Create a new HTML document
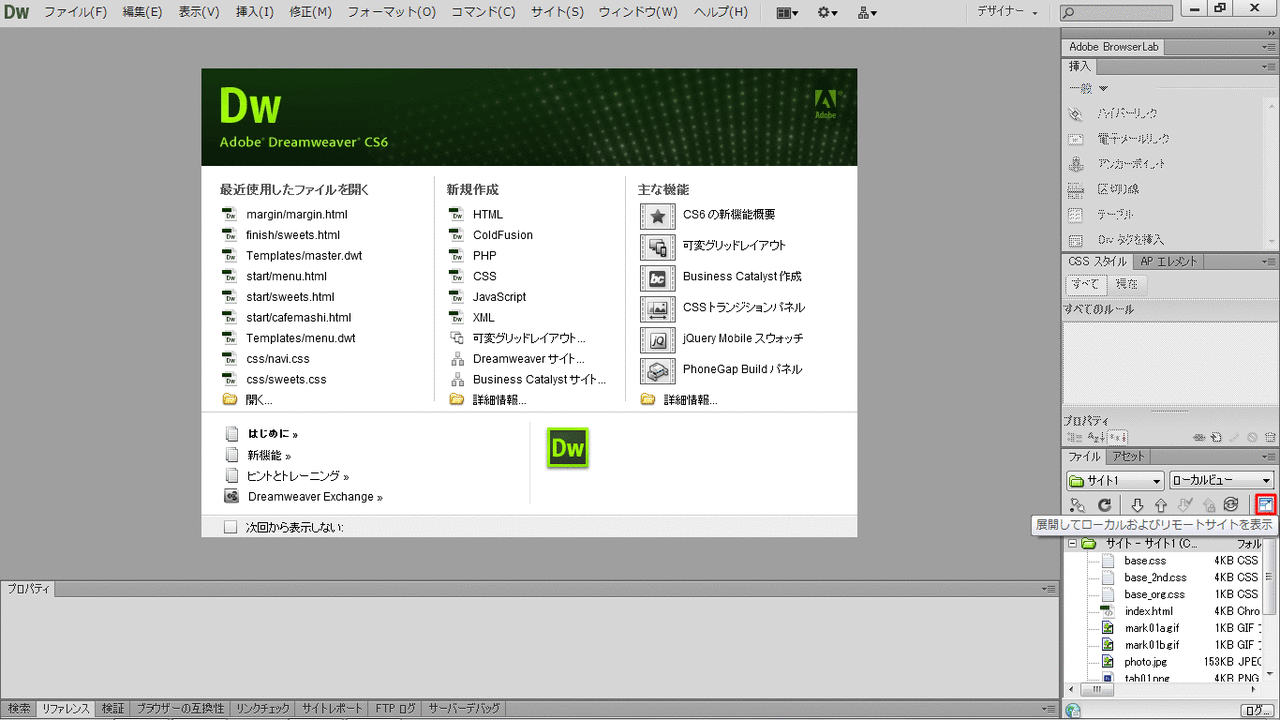The width and height of the screenshot is (1280, 720). coord(488,215)
